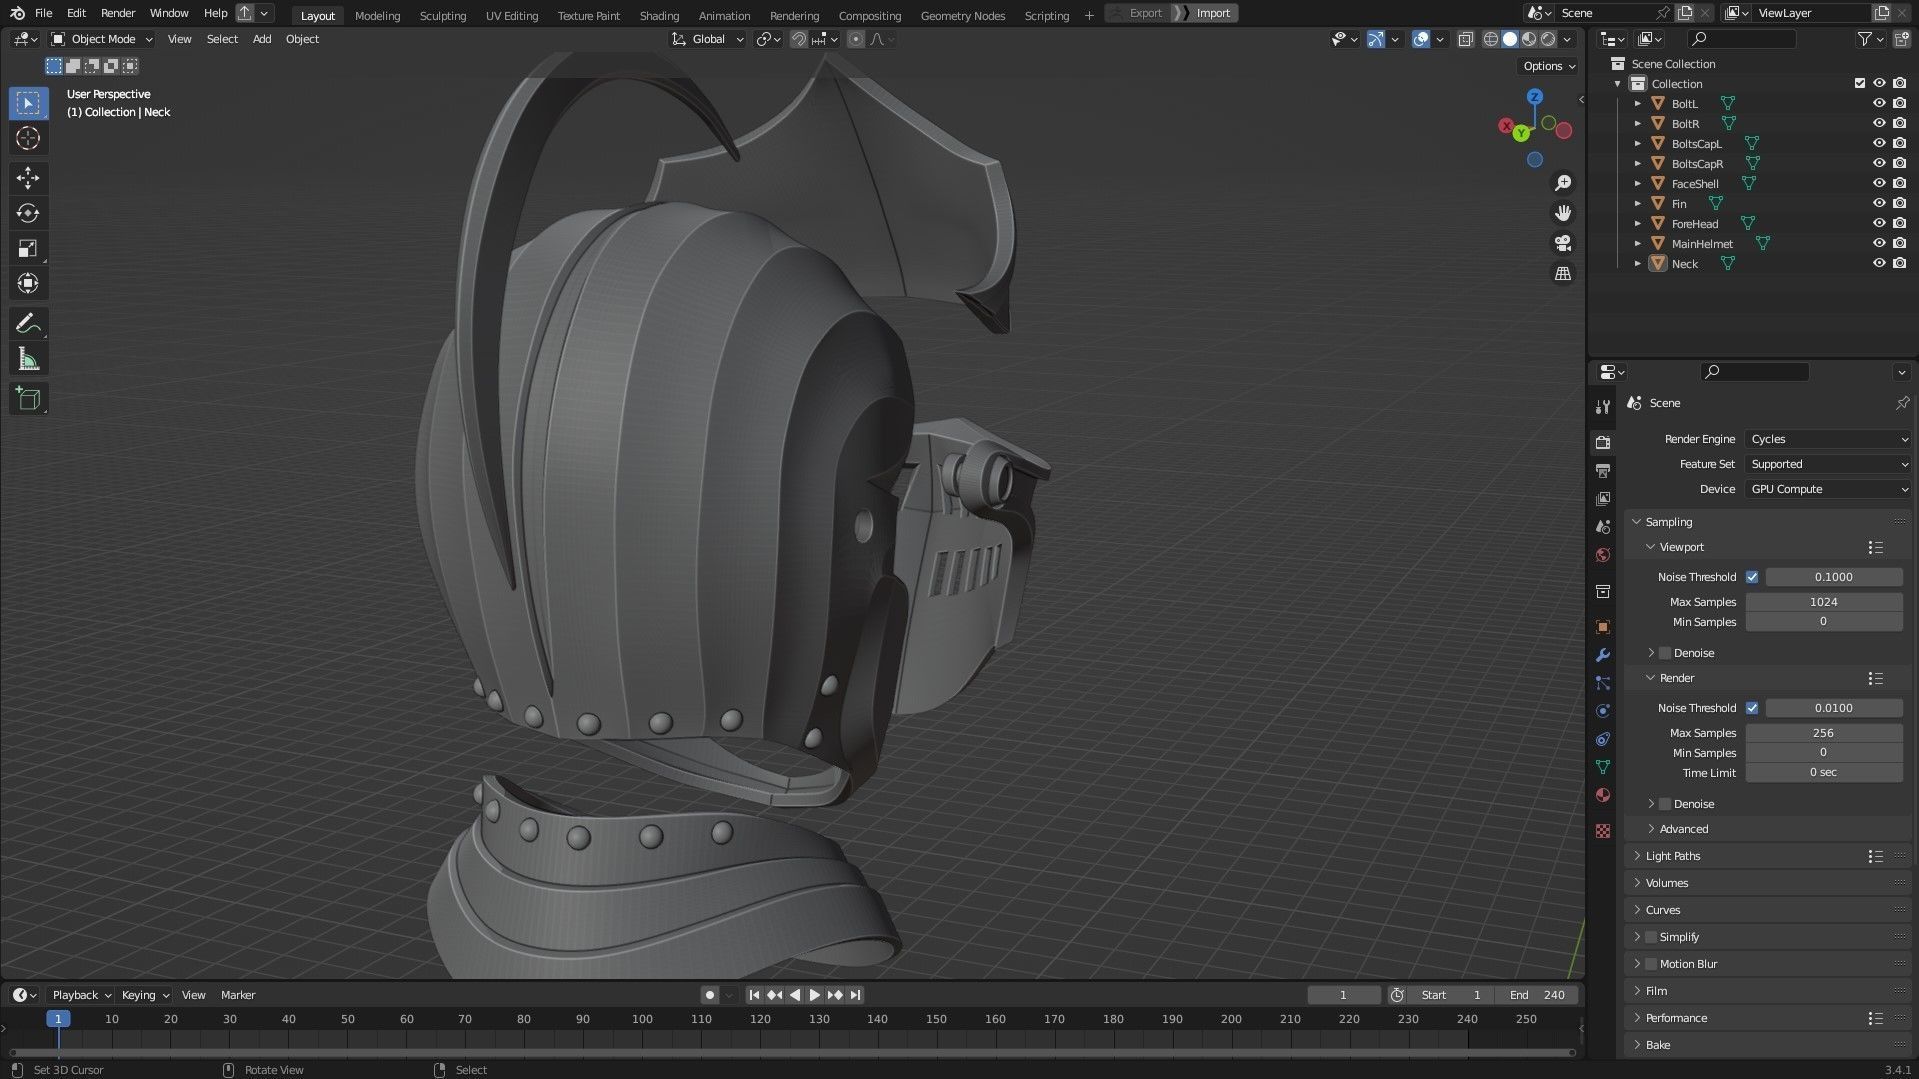Viewport: 1919px width, 1079px height.
Task: Open Global transform orientation dropdown
Action: coord(708,39)
